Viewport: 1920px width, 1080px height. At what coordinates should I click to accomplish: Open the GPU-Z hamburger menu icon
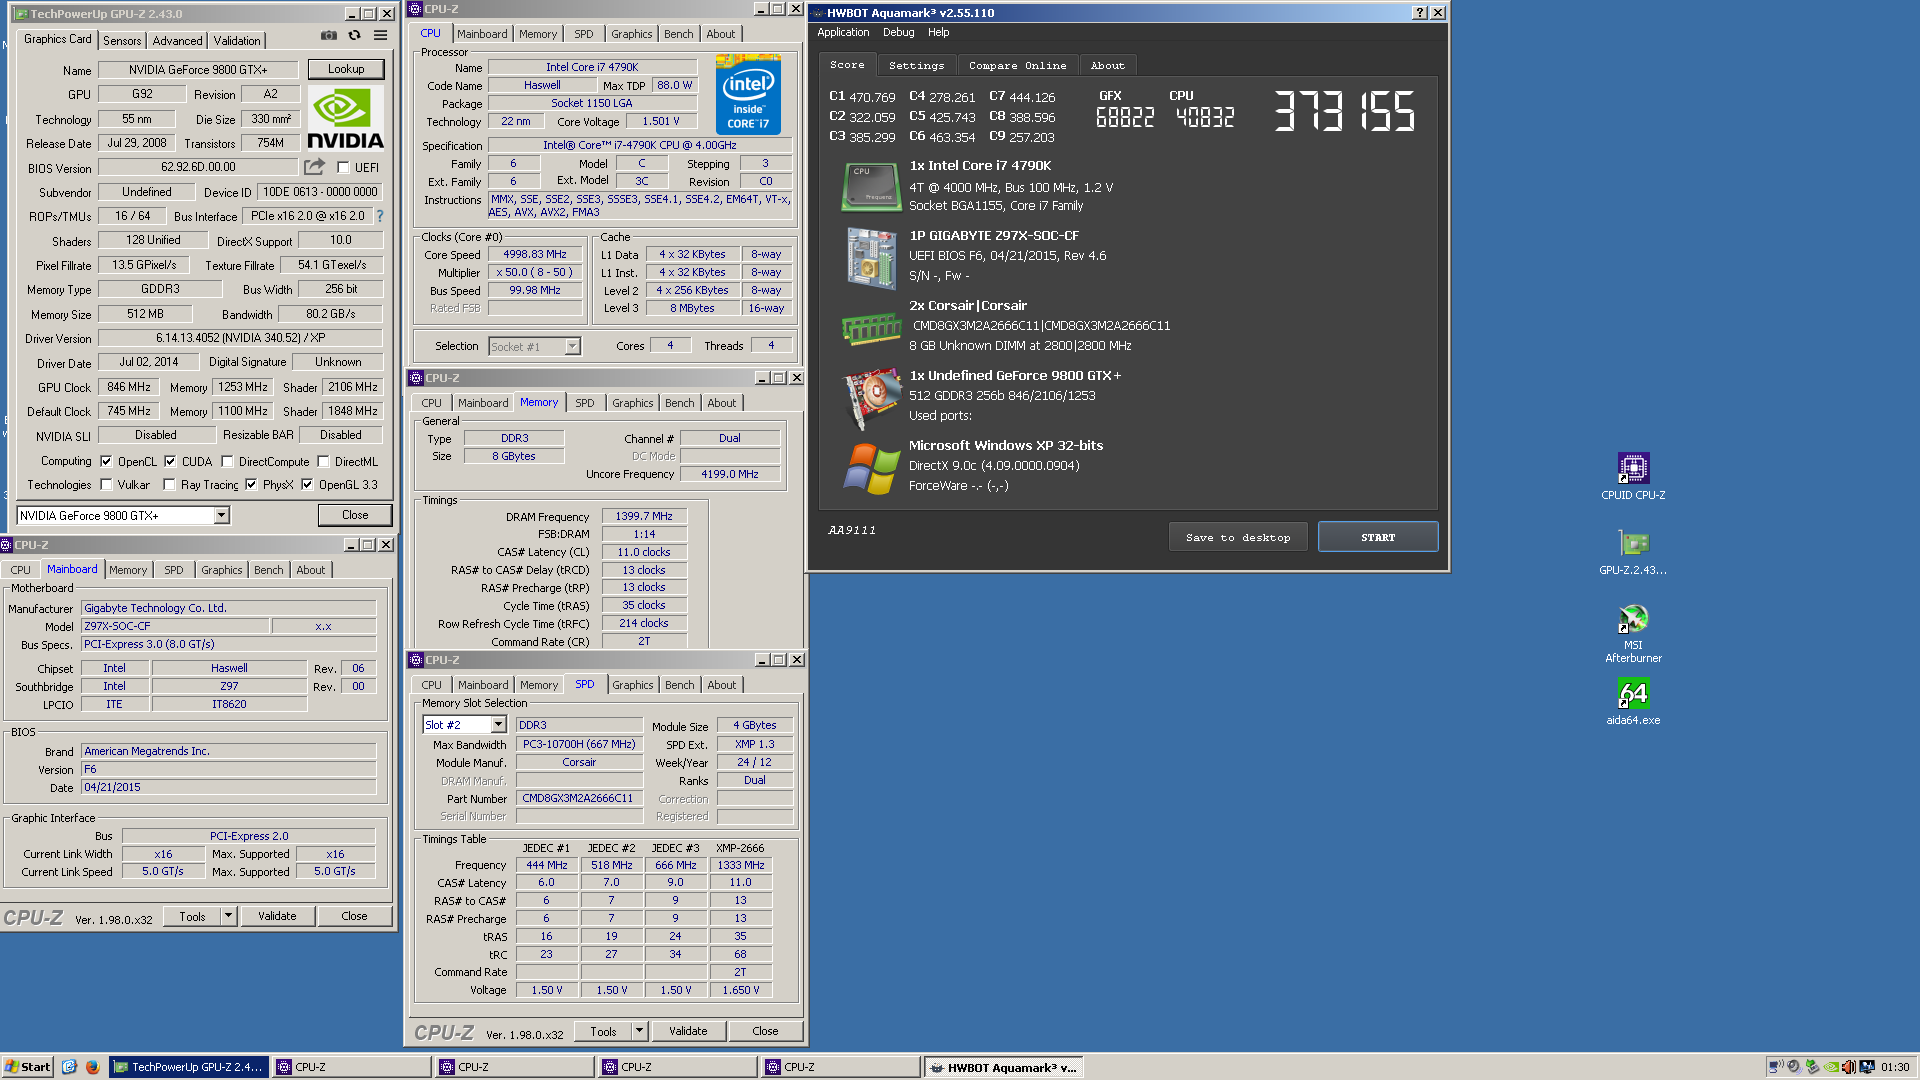tap(380, 35)
